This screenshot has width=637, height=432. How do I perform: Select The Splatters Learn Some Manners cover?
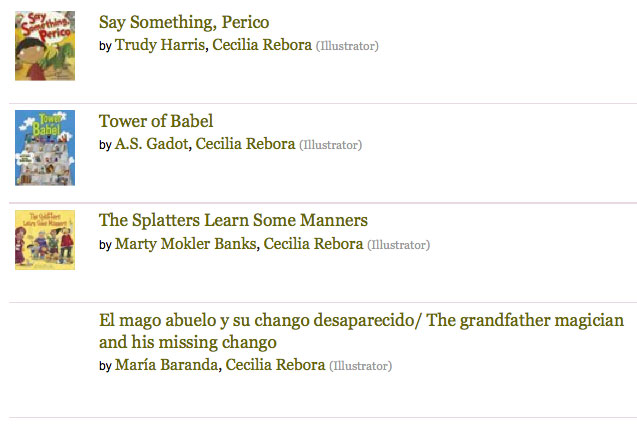45,240
